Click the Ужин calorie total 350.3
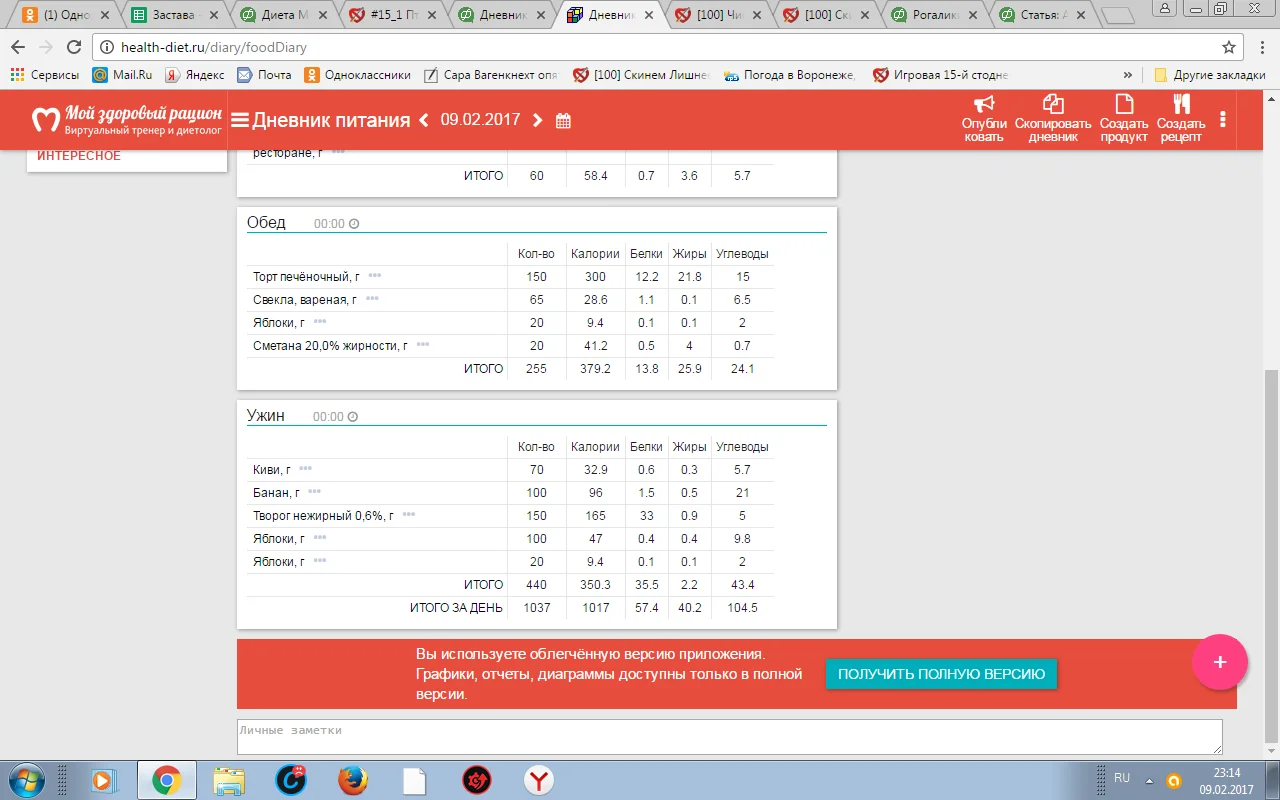Image resolution: width=1280 pixels, height=800 pixels. click(x=596, y=585)
